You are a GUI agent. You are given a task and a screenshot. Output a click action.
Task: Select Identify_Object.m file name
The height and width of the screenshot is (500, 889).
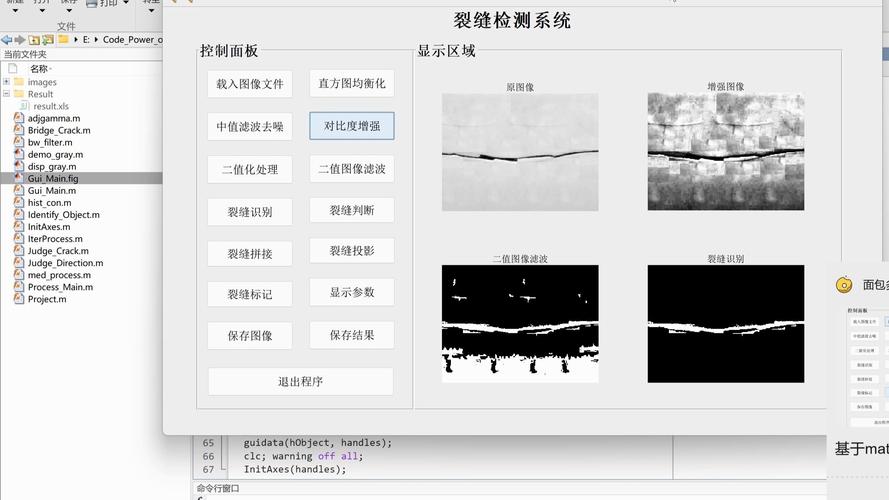[x=64, y=215]
